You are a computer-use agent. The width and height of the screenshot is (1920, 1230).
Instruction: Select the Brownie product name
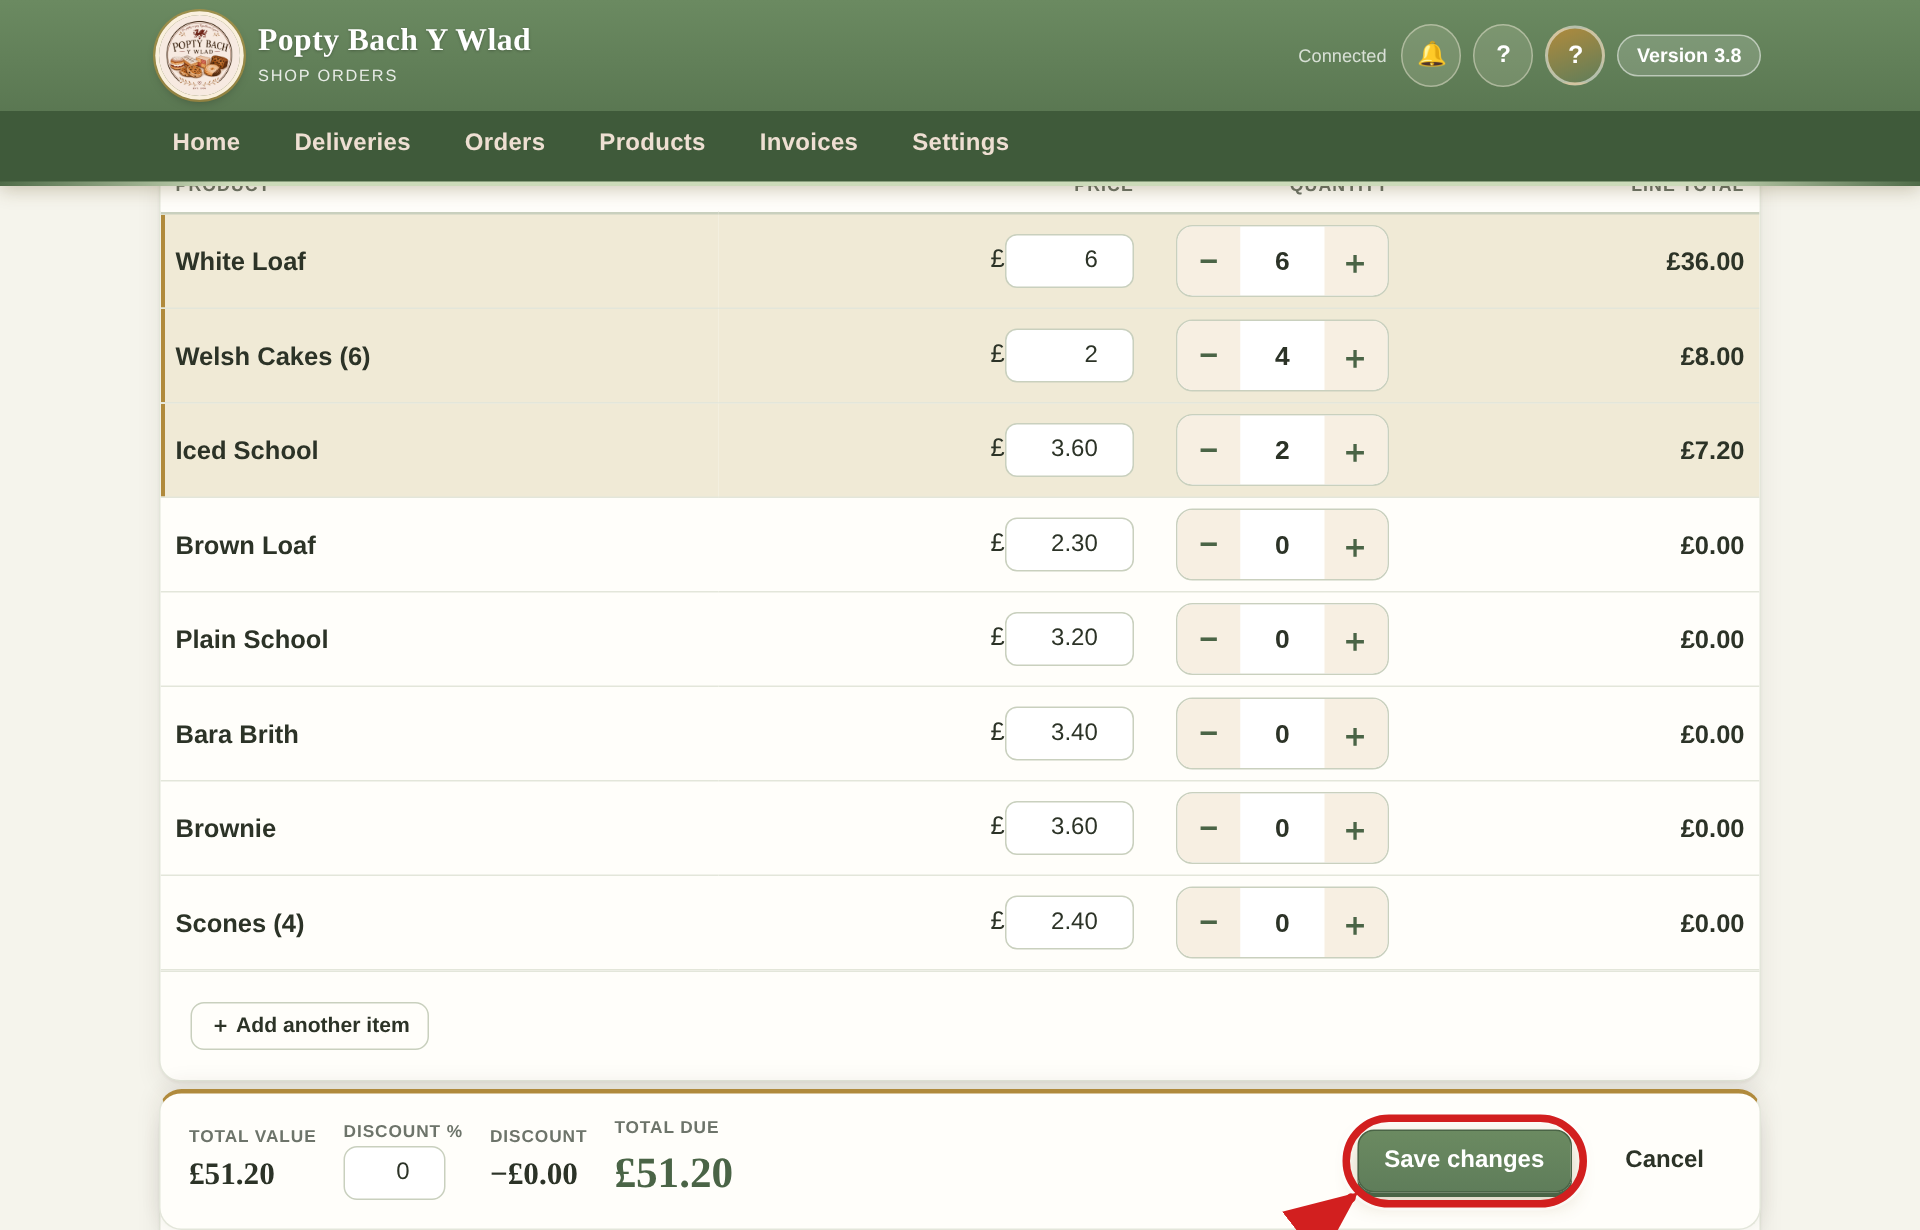226,829
